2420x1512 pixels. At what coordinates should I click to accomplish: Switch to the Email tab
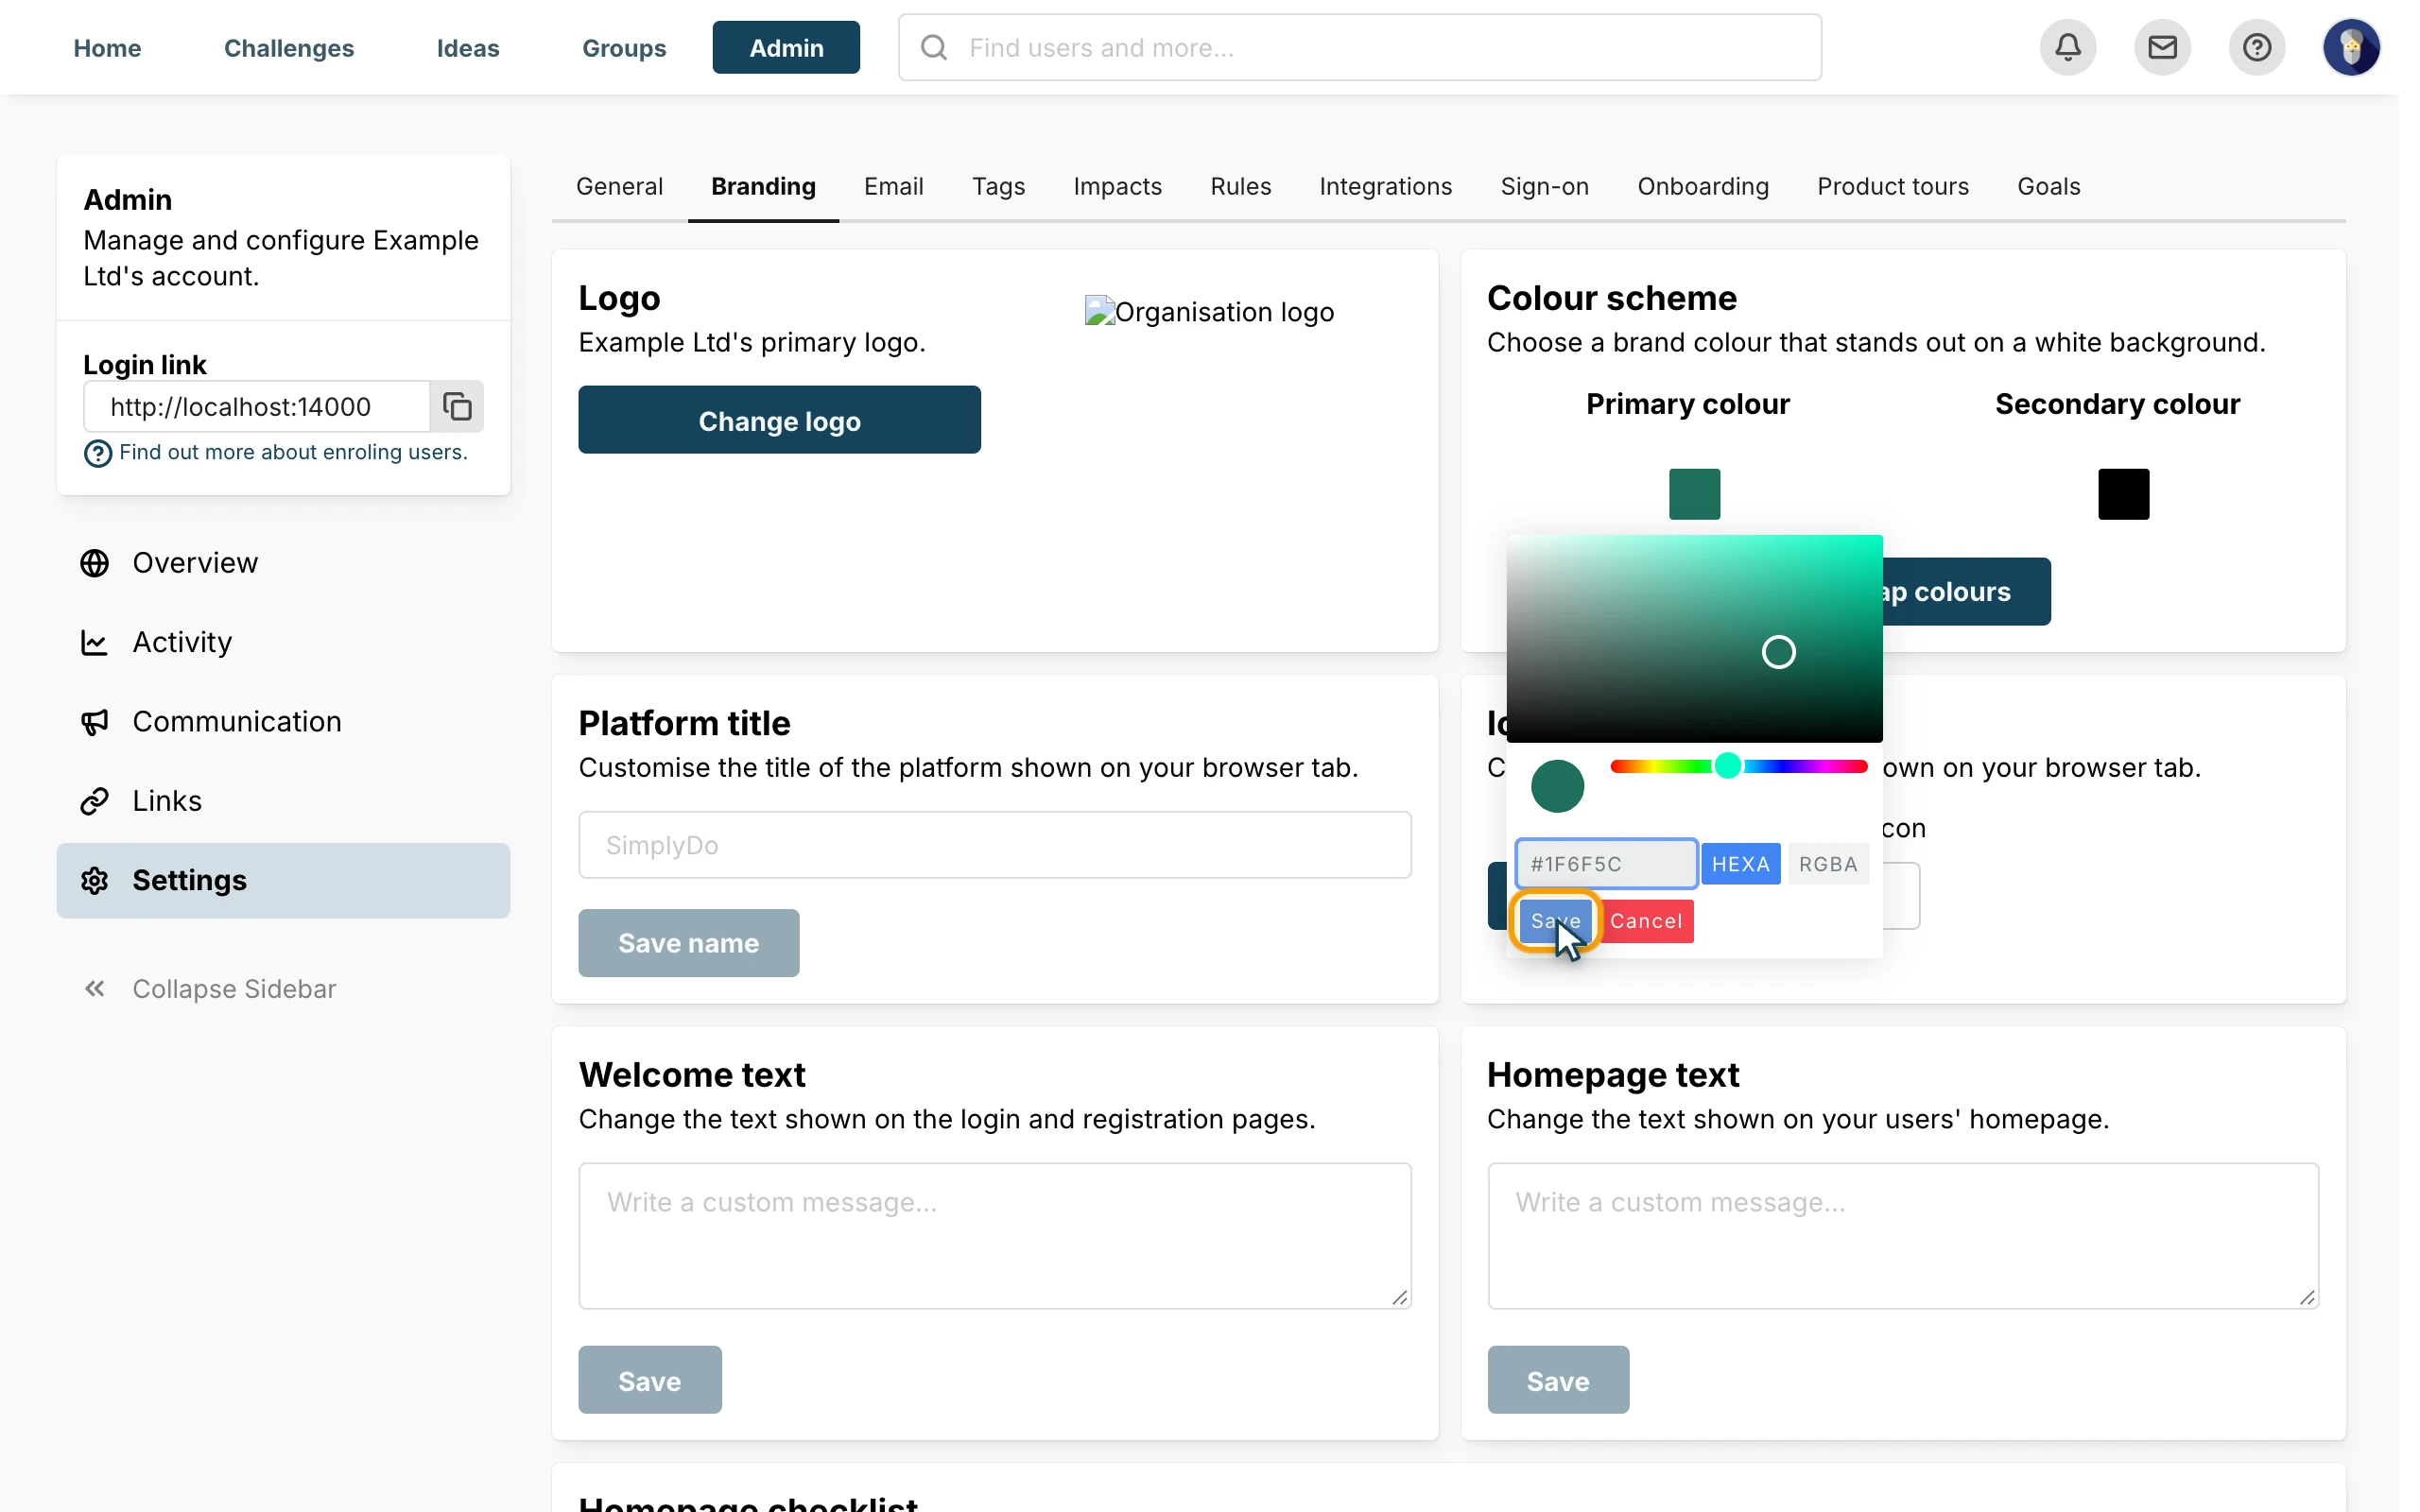point(893,186)
